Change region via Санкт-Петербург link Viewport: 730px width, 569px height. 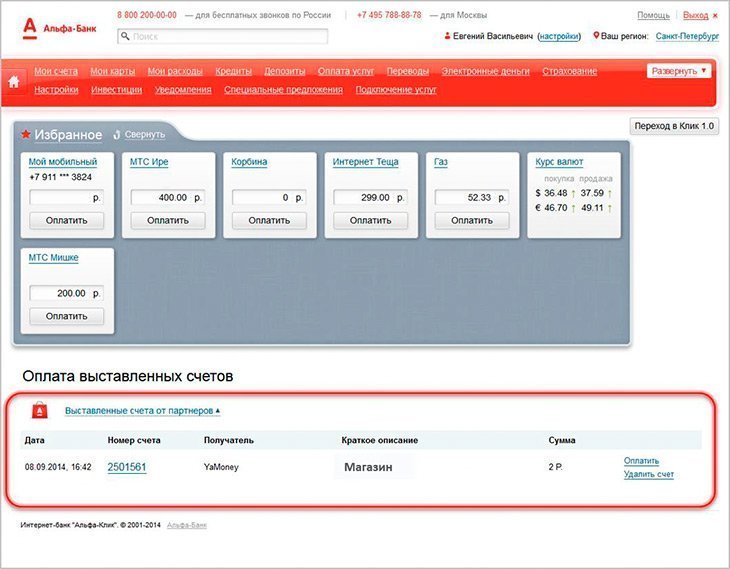point(687,36)
